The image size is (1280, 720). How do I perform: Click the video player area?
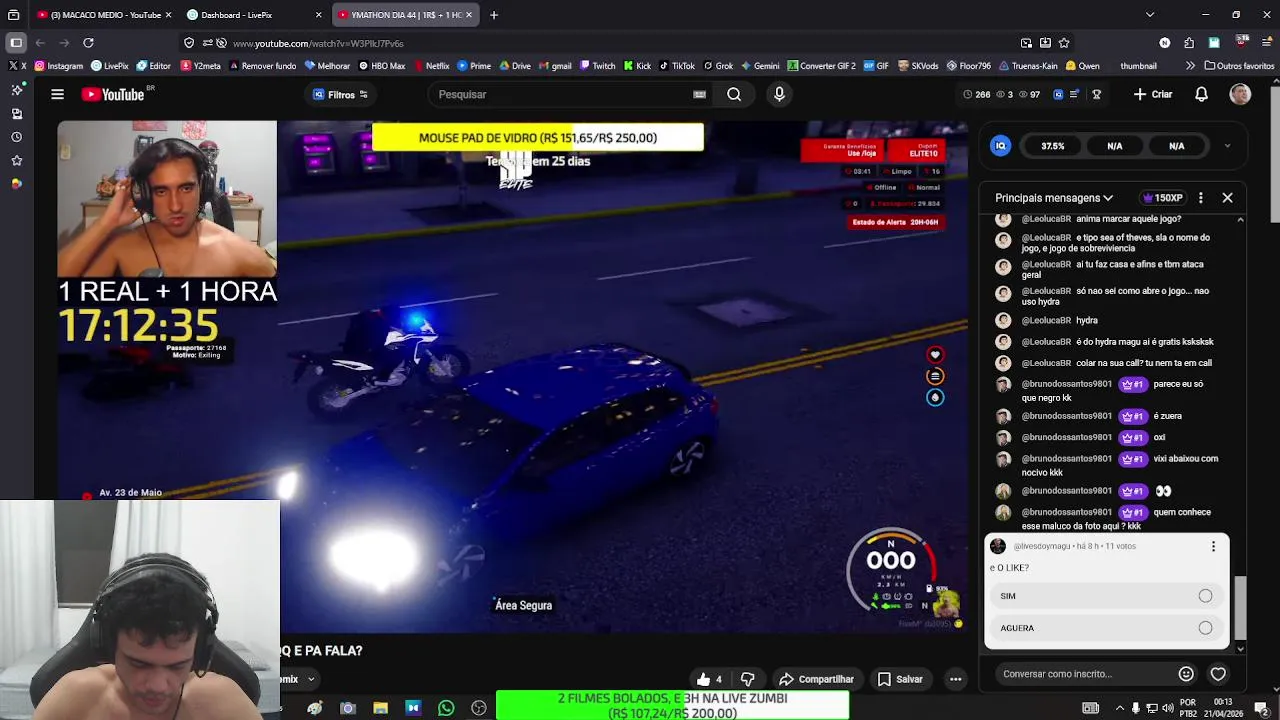coord(513,378)
